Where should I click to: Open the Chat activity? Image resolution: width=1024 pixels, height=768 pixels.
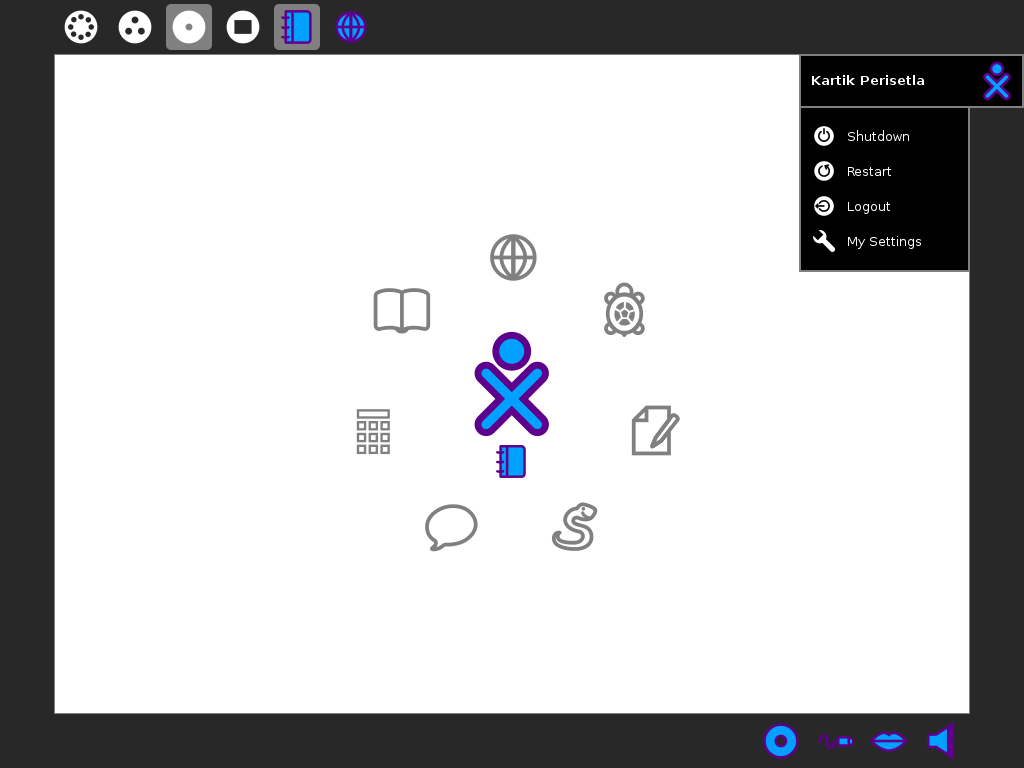pos(450,526)
